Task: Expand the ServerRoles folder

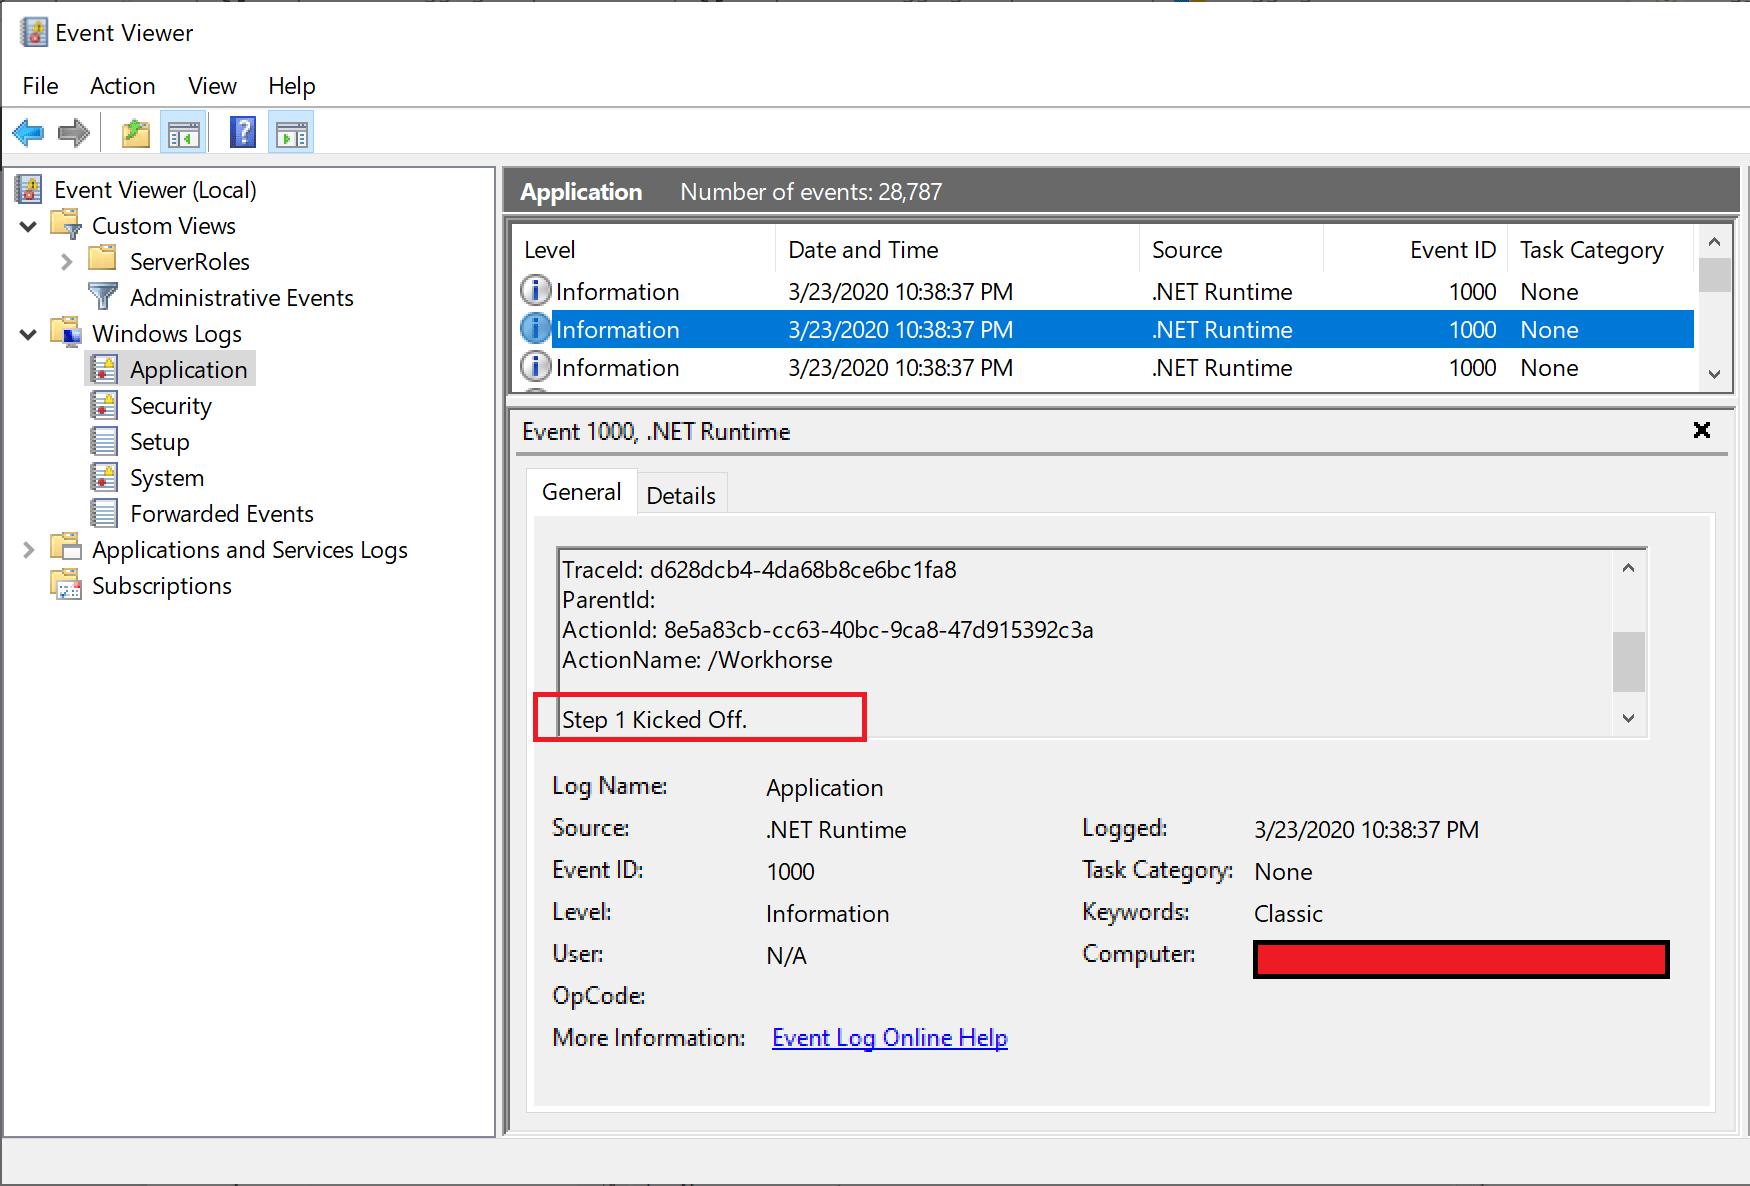Action: 66,262
